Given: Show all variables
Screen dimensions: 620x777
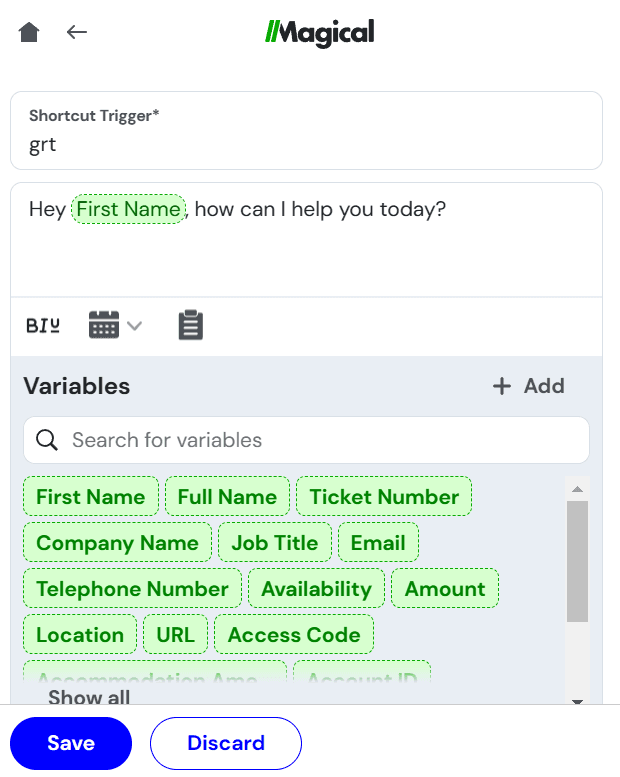Looking at the screenshot, I should pyautogui.click(x=89, y=697).
